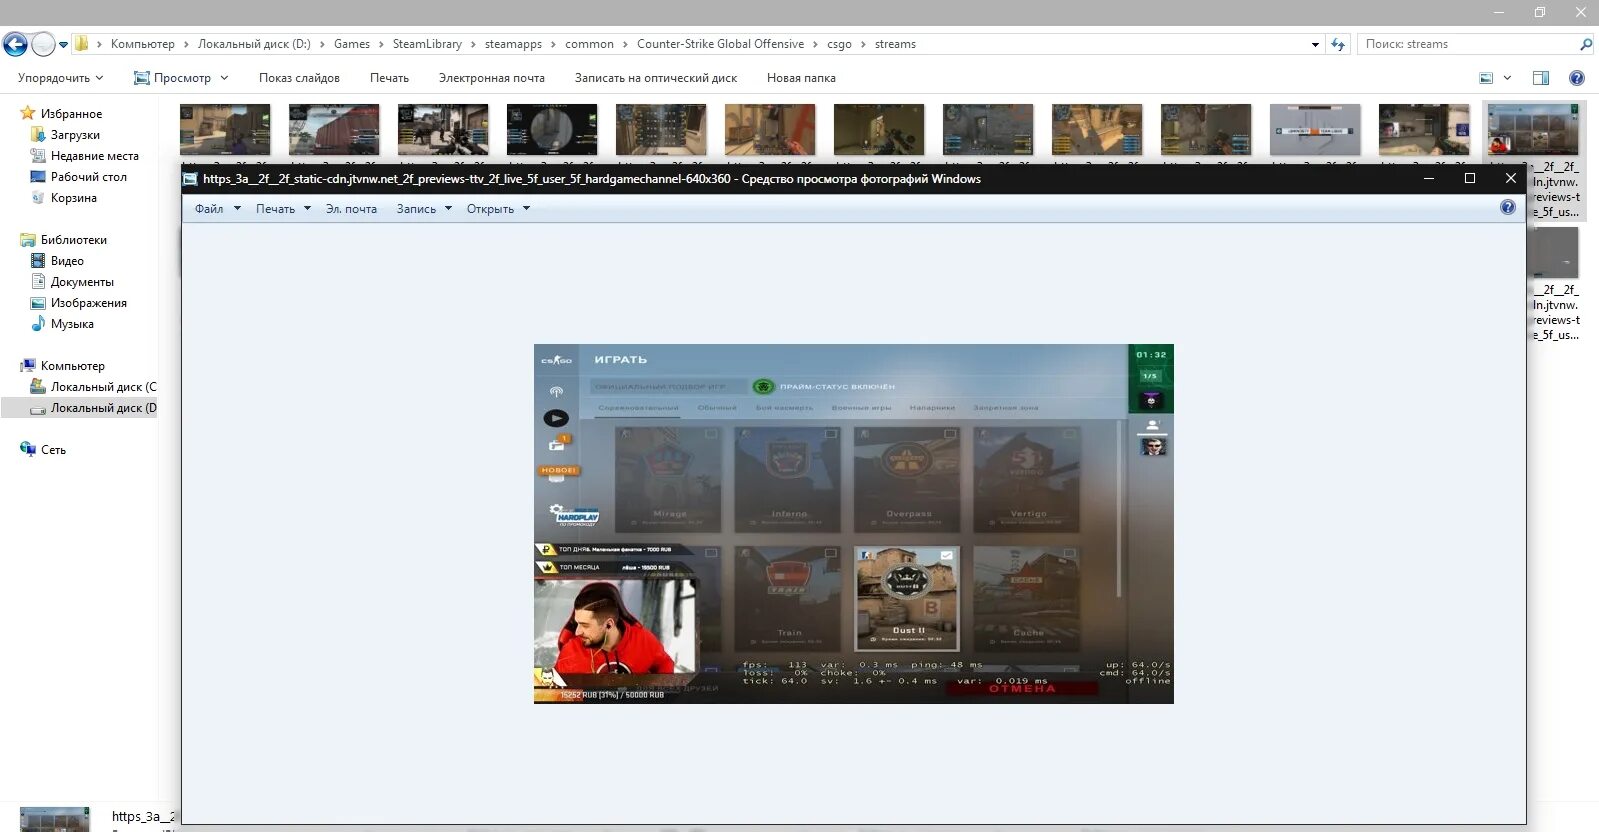1599x832 pixels.
Task: Maximize the Windows photo viewer window
Action: [x=1470, y=178]
